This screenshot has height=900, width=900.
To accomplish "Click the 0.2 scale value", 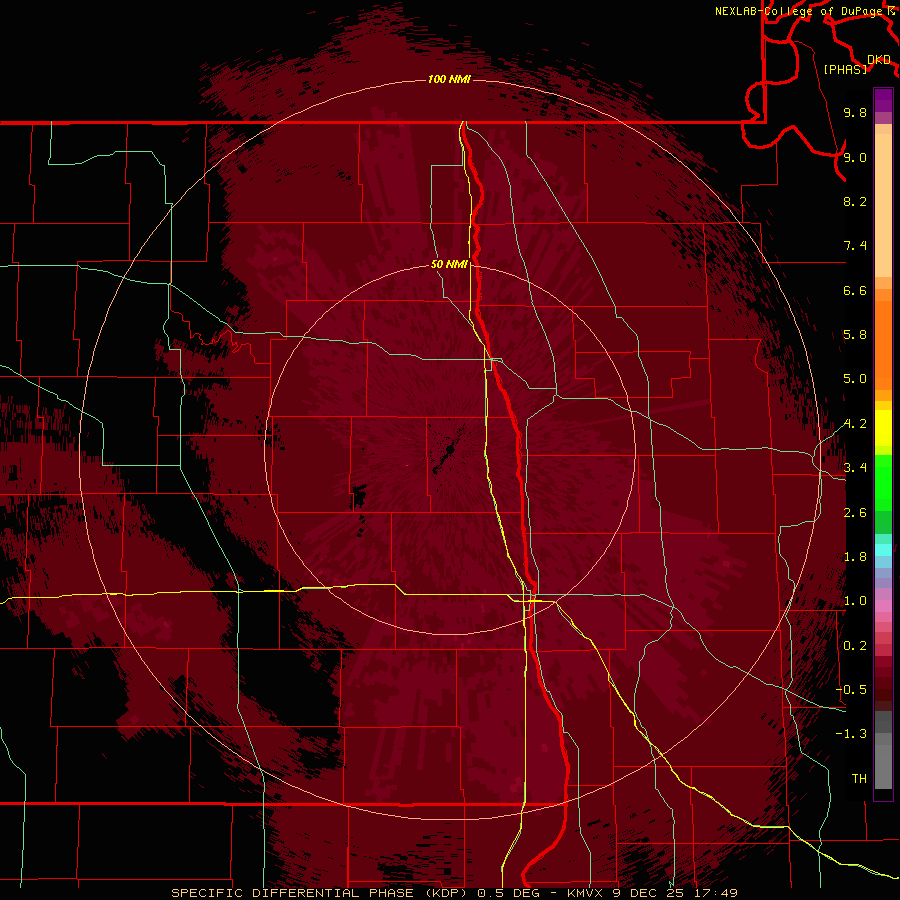I will click(x=855, y=646).
